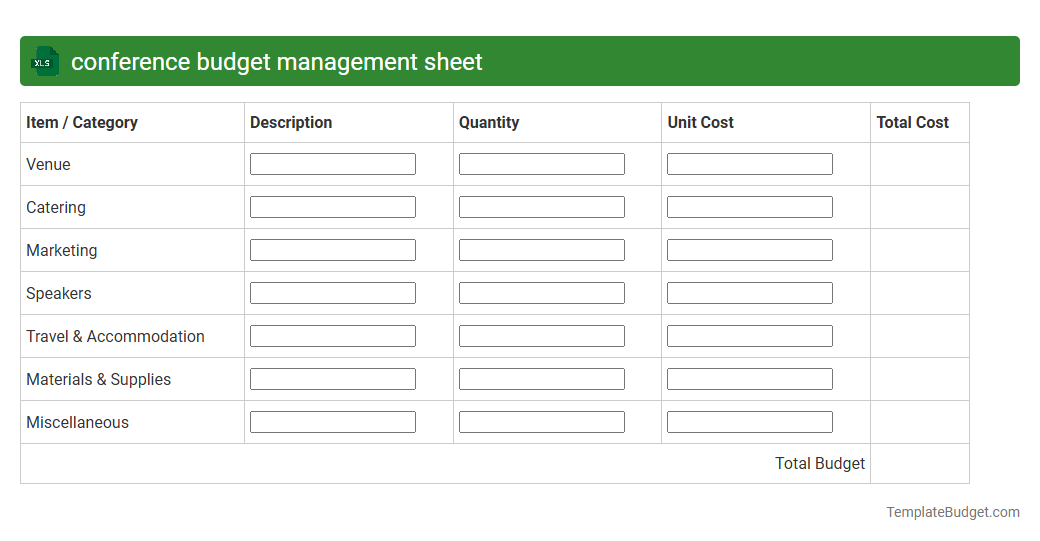Viewport: 1040px width, 541px height.
Task: Click the Venue description input field
Action: [x=333, y=164]
